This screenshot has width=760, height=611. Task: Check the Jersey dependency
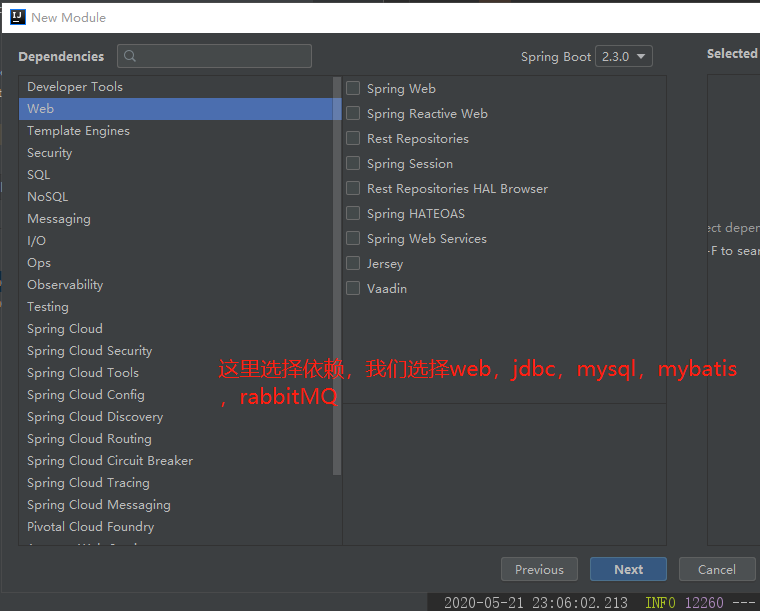click(x=353, y=263)
